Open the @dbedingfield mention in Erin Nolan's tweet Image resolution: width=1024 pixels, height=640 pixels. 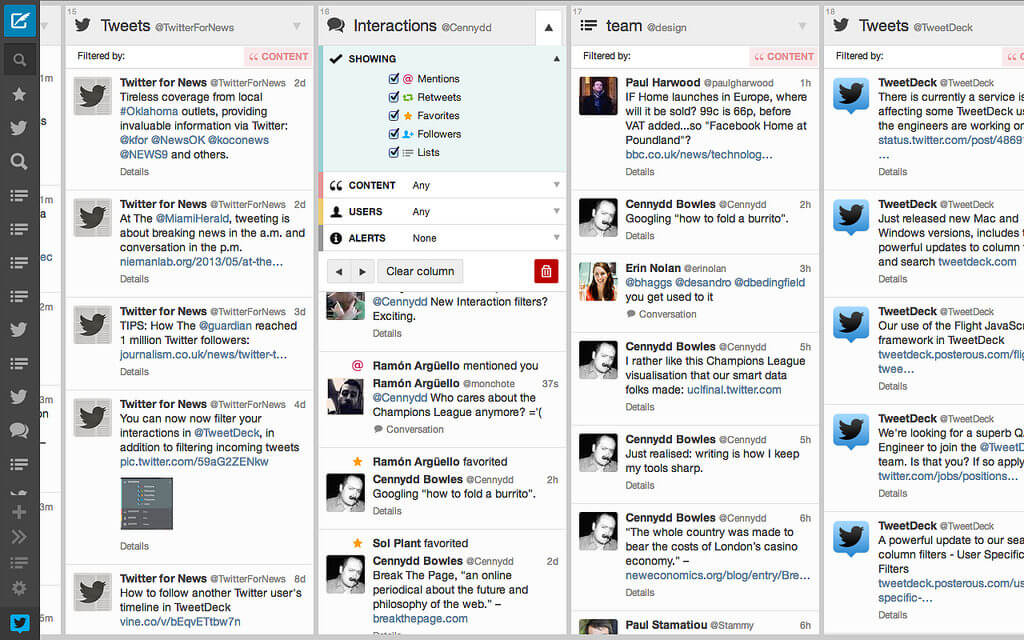pos(769,283)
